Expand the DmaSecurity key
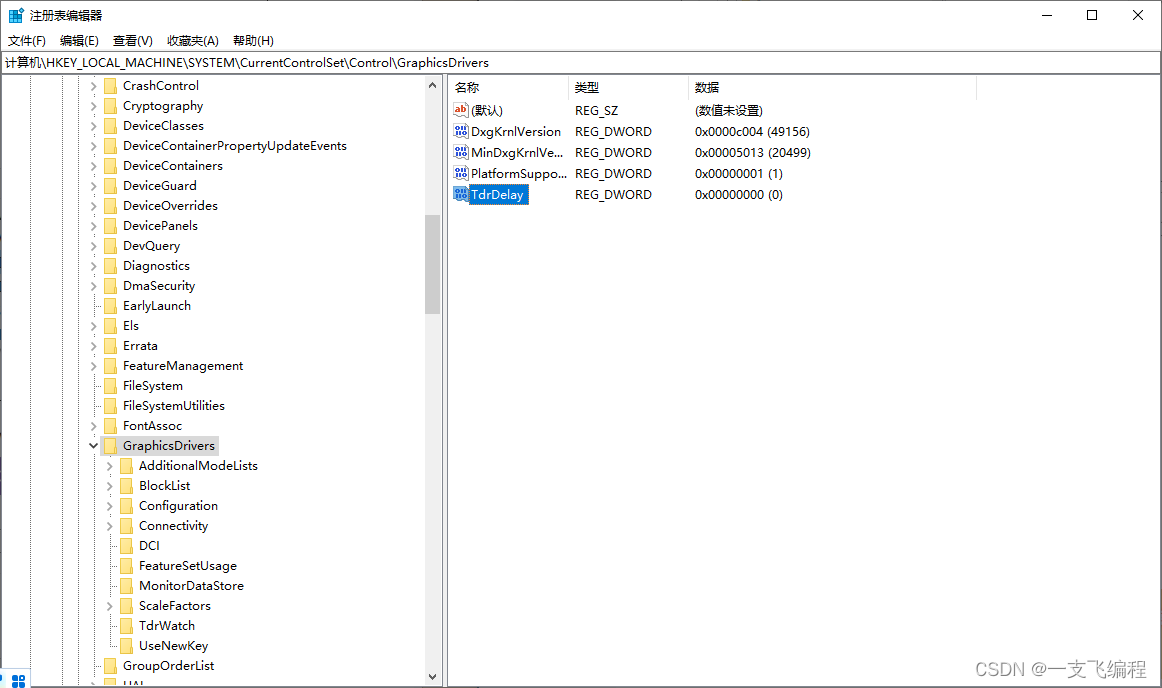 (93, 285)
